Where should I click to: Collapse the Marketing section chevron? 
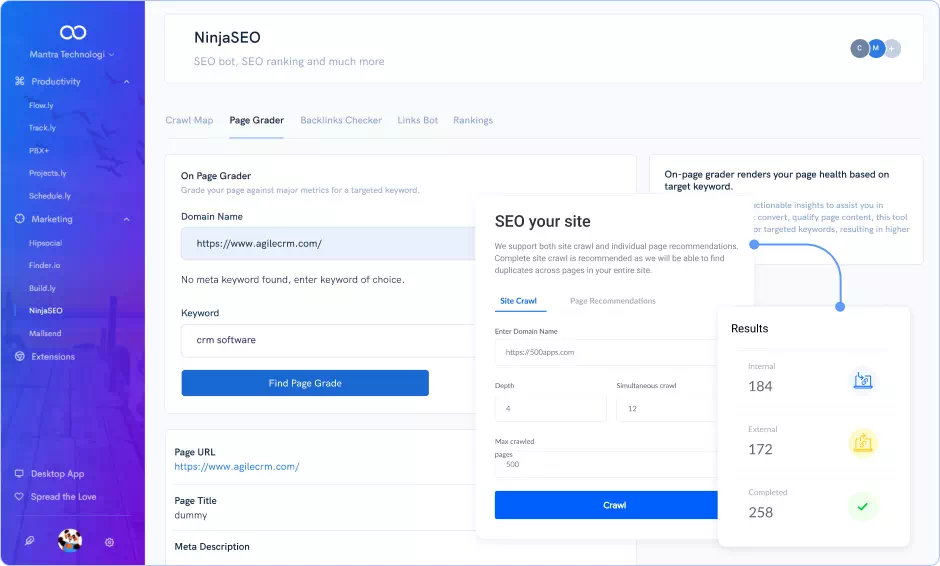pos(126,219)
